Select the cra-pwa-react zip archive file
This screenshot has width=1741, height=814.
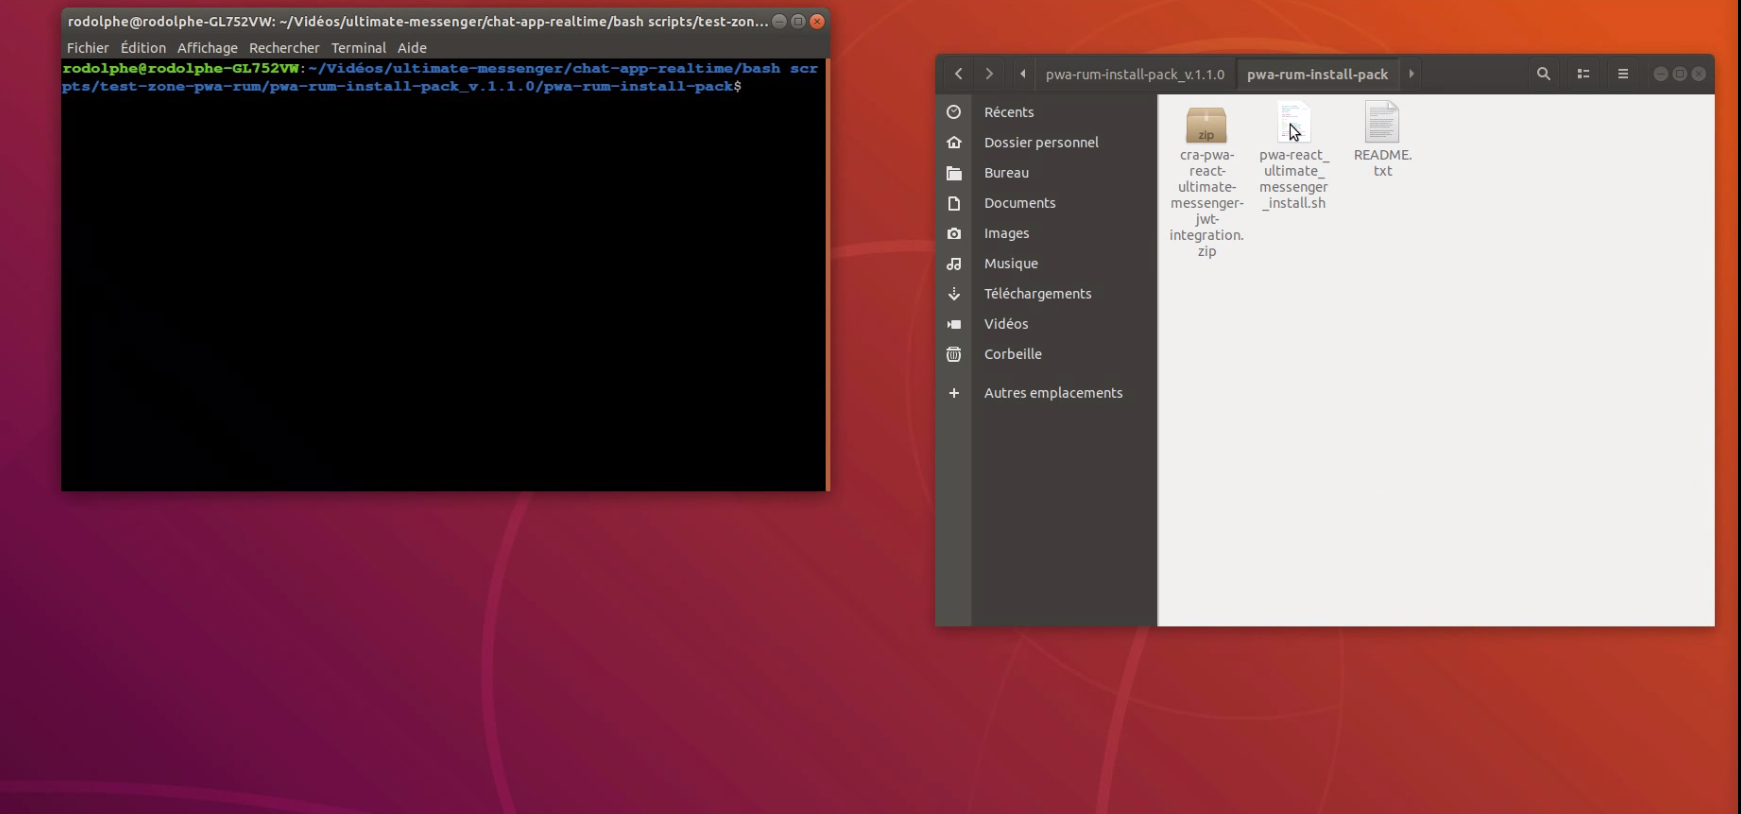coord(1206,126)
